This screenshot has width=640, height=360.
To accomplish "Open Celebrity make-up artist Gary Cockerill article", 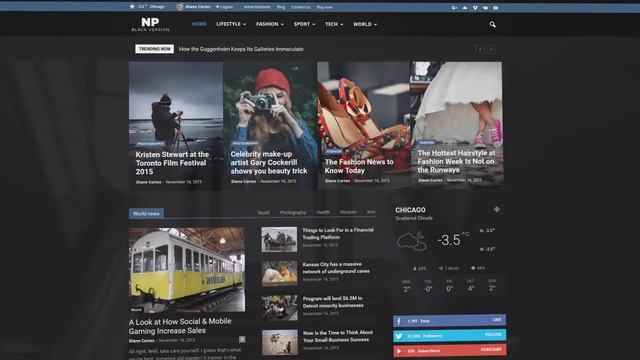I will tap(269, 162).
